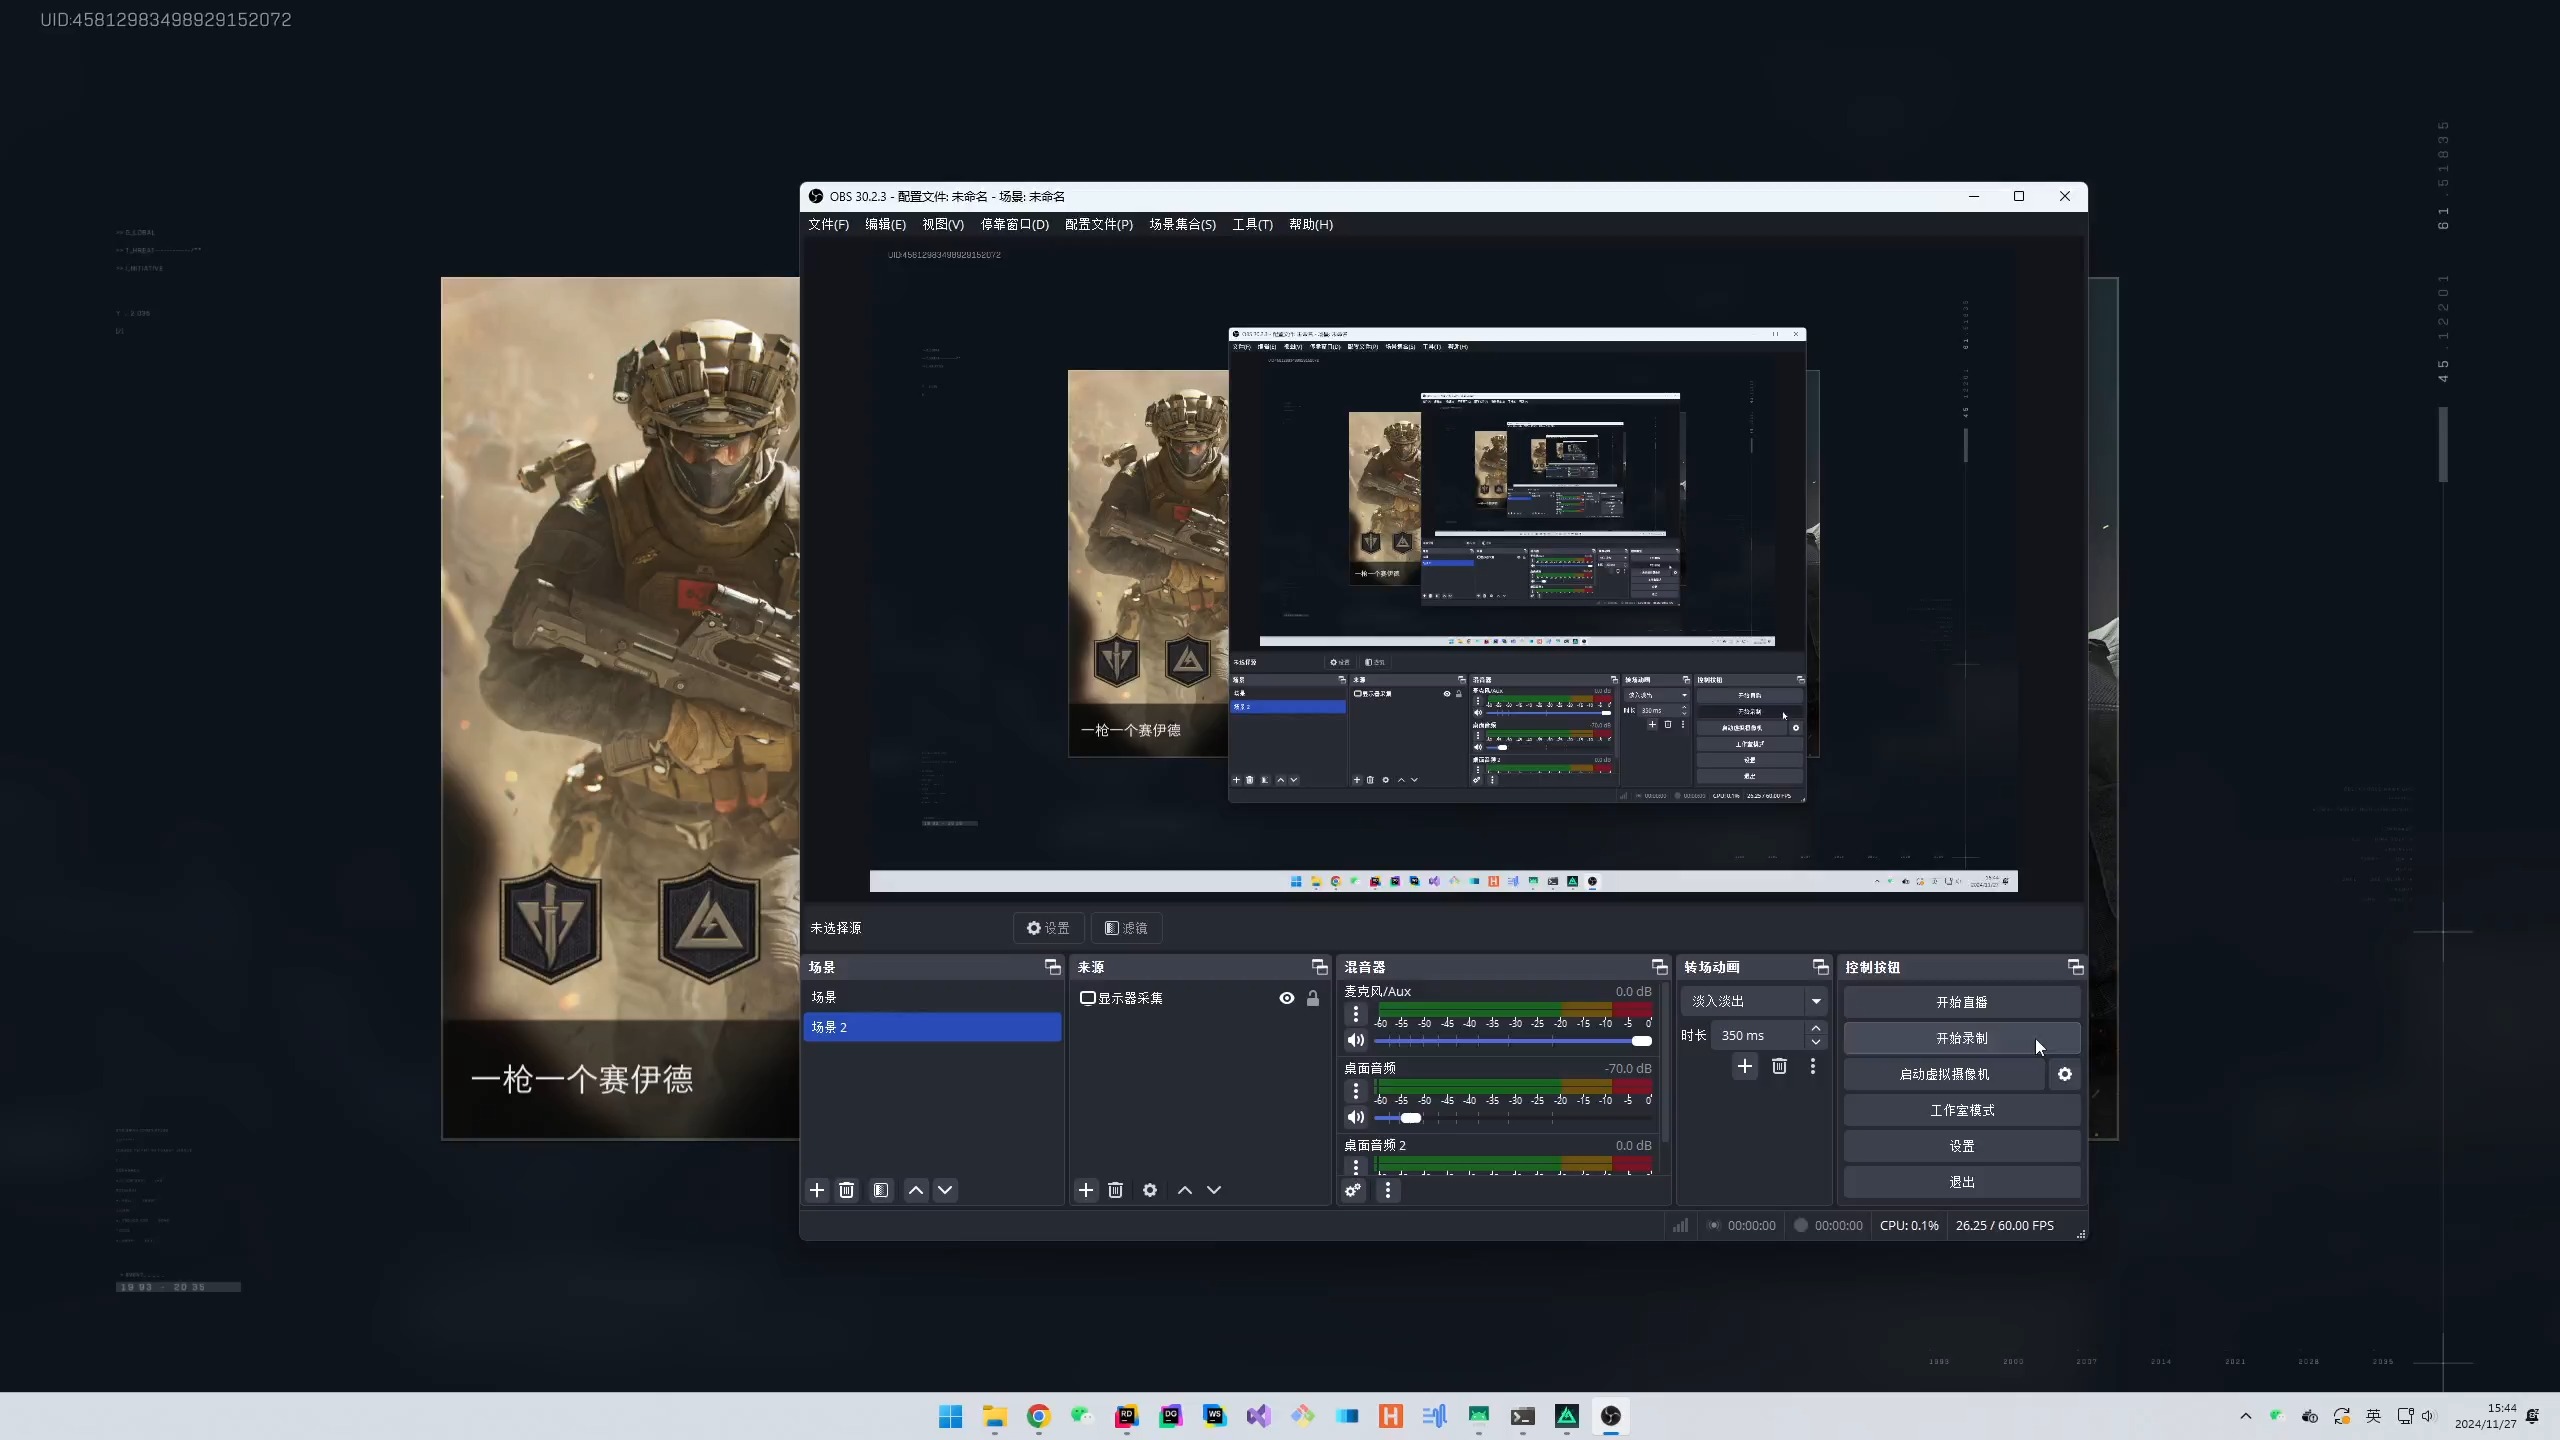Open source properties with the gear icon
2560x1440 pixels.
1150,1190
